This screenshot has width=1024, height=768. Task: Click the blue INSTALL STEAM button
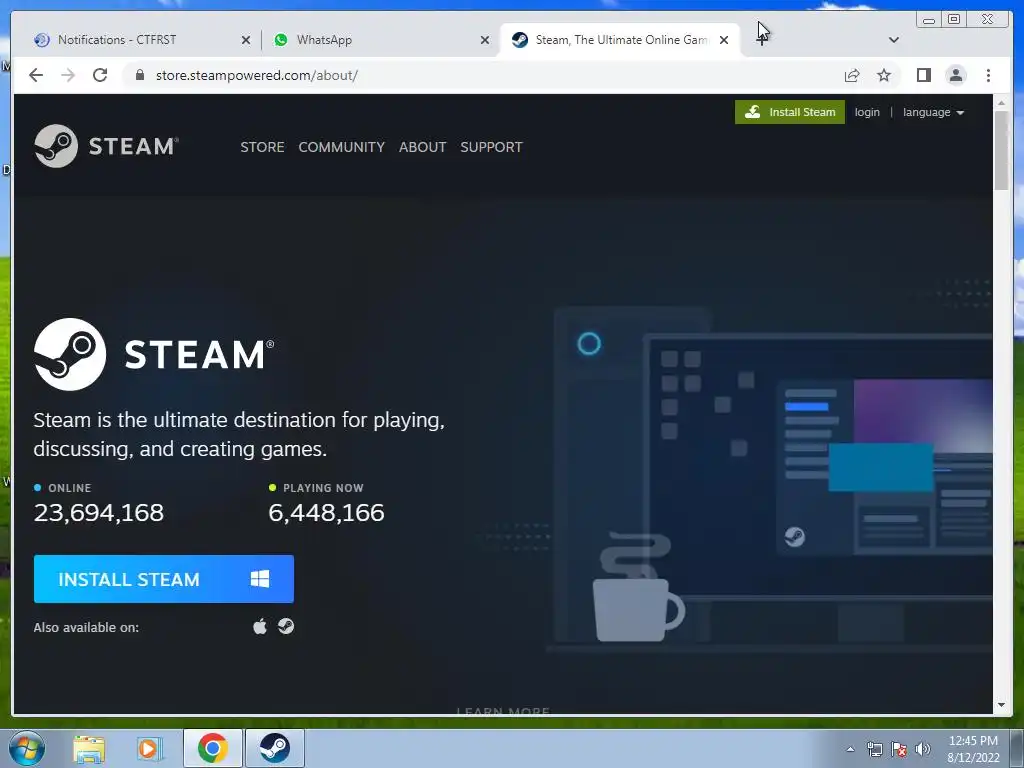[164, 579]
